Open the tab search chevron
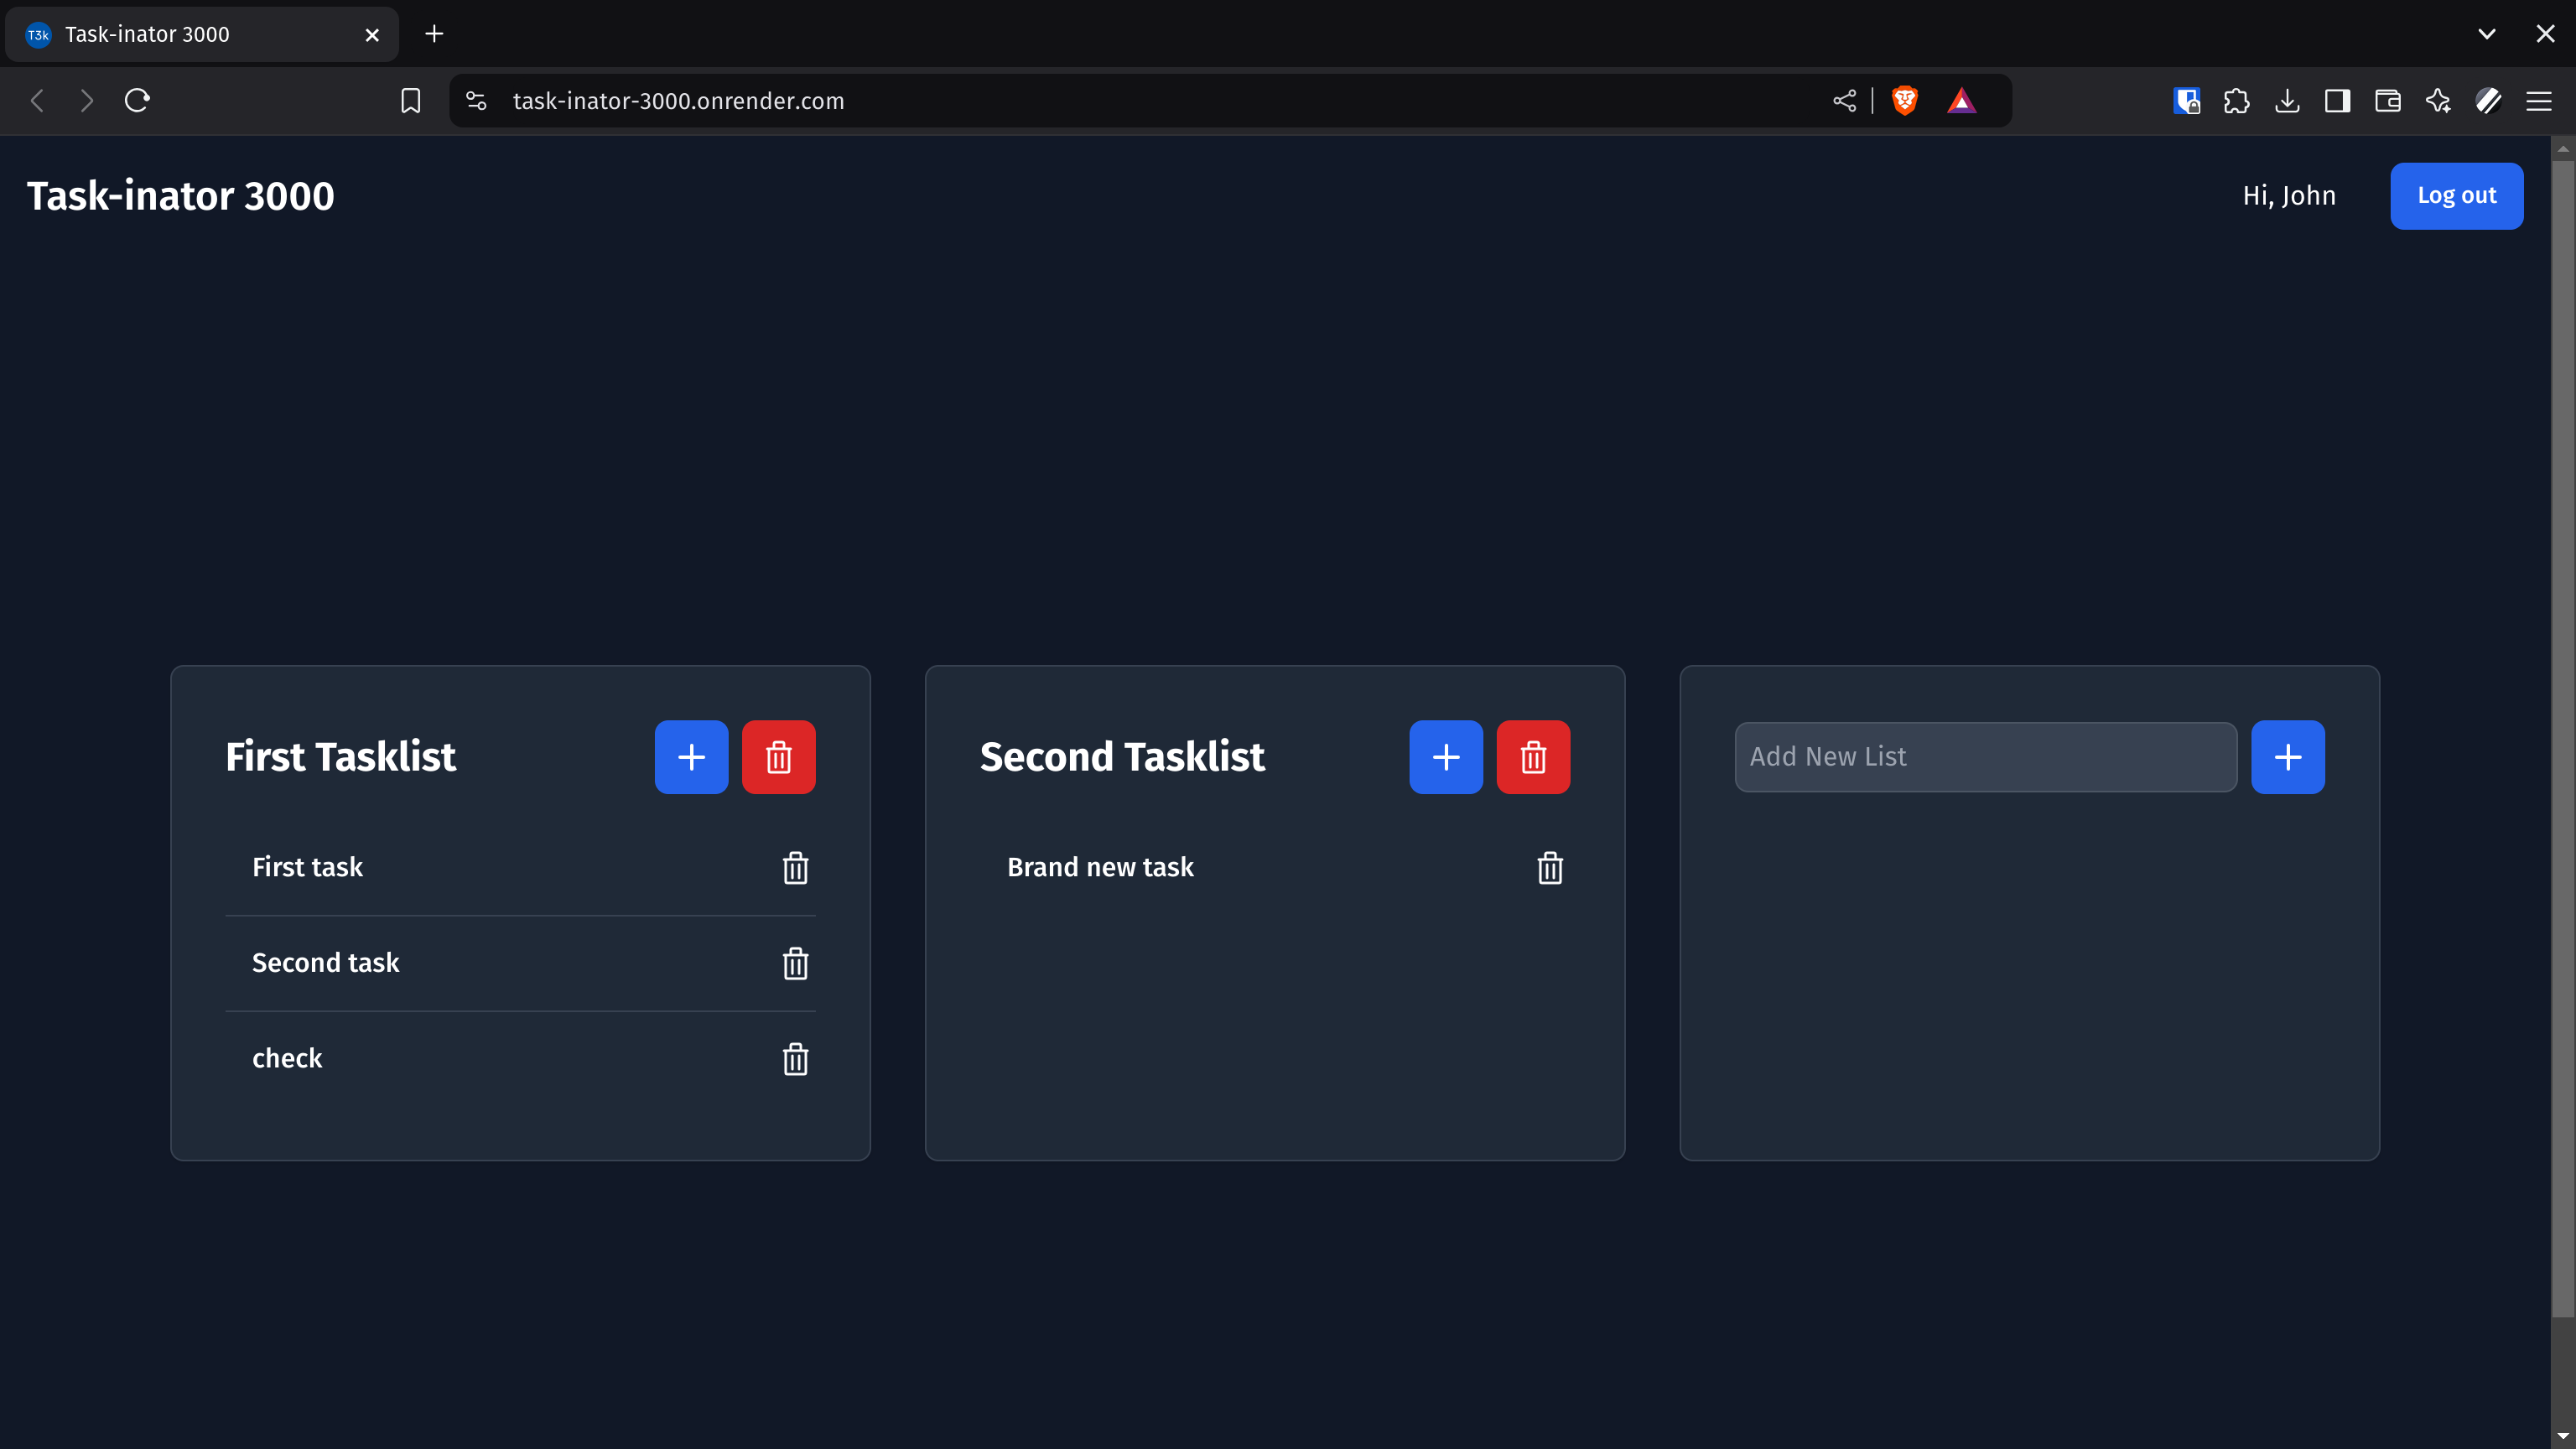This screenshot has height=1449, width=2576. click(2486, 33)
